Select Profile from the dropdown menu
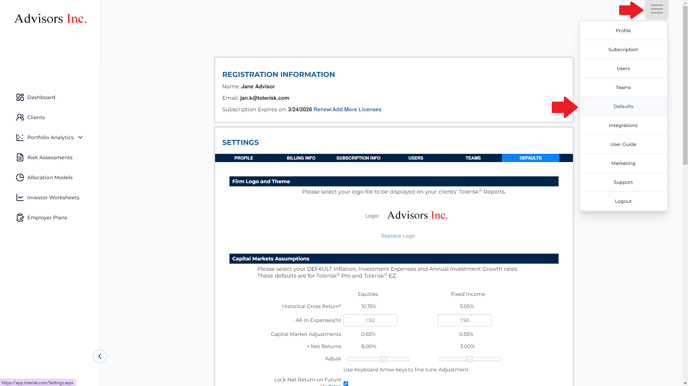The height and width of the screenshot is (386, 688). 623,31
